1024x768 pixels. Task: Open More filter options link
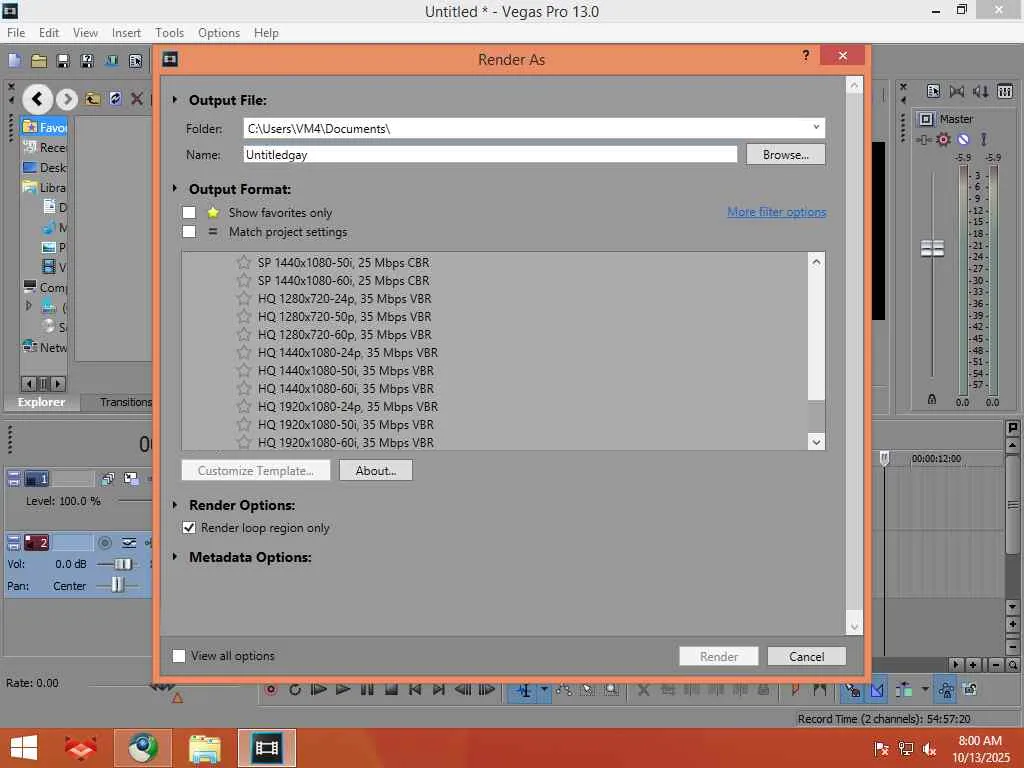[776, 212]
